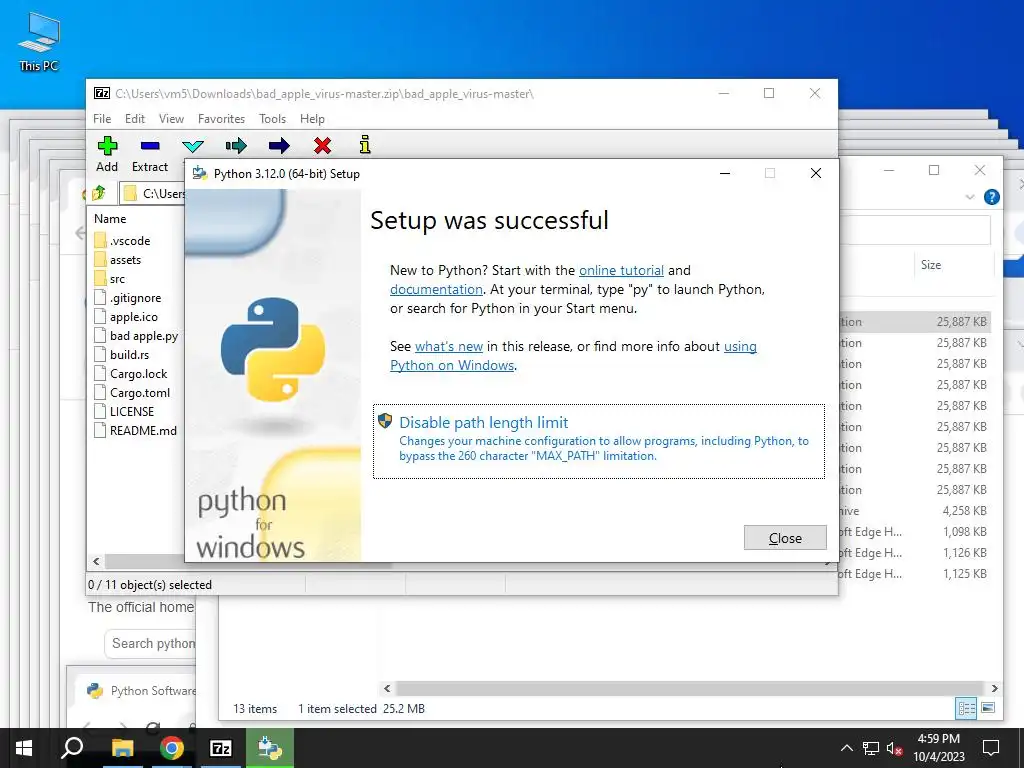The height and width of the screenshot is (768, 1024).
Task: Open the documentation link
Action: tap(436, 289)
